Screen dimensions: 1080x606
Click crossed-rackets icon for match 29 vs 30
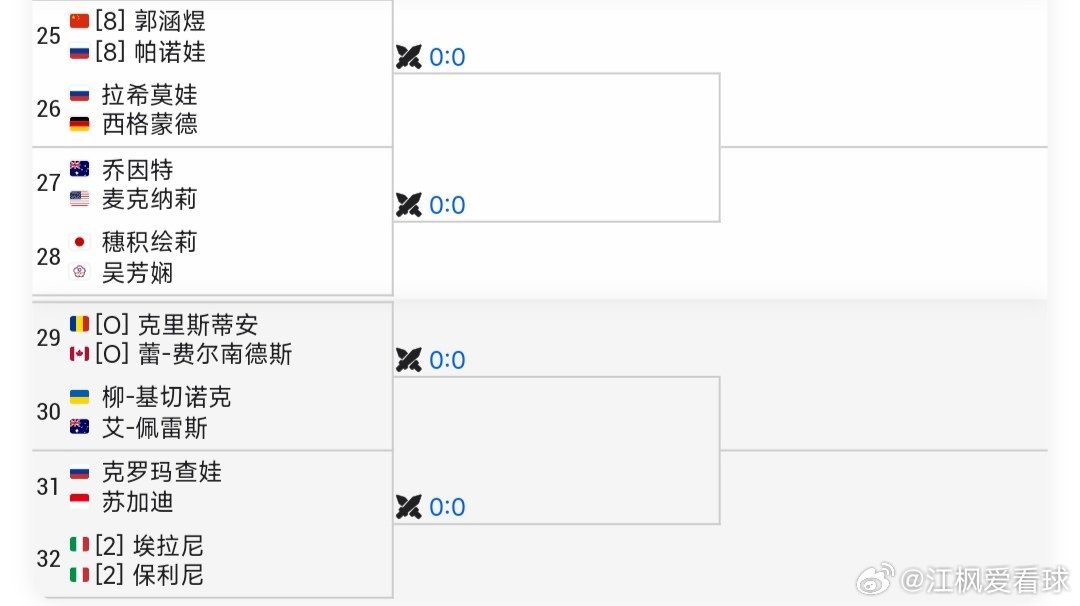pos(408,359)
